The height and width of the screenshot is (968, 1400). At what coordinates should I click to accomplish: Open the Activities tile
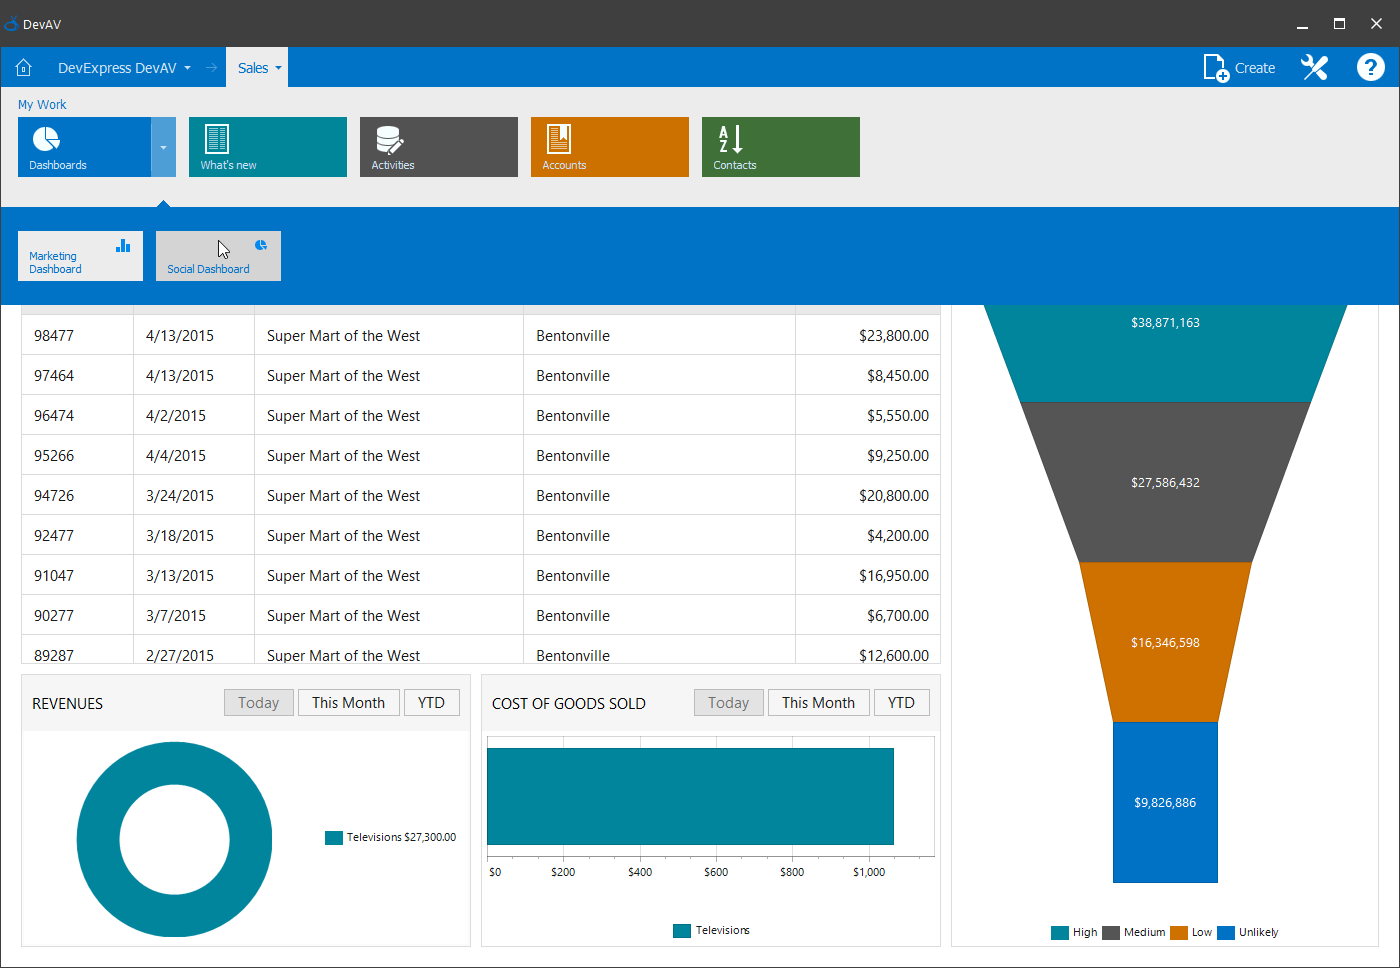[438, 147]
